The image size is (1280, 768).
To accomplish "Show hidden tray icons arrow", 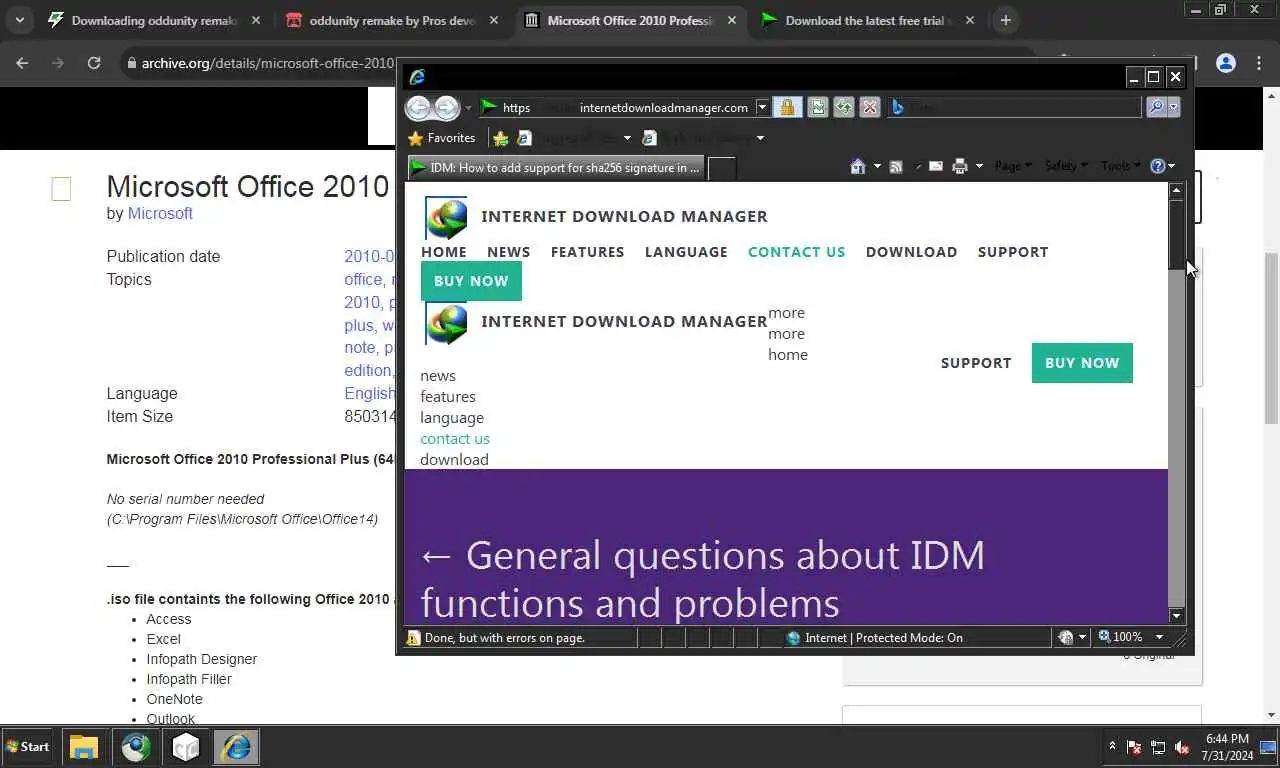I will [x=1112, y=747].
